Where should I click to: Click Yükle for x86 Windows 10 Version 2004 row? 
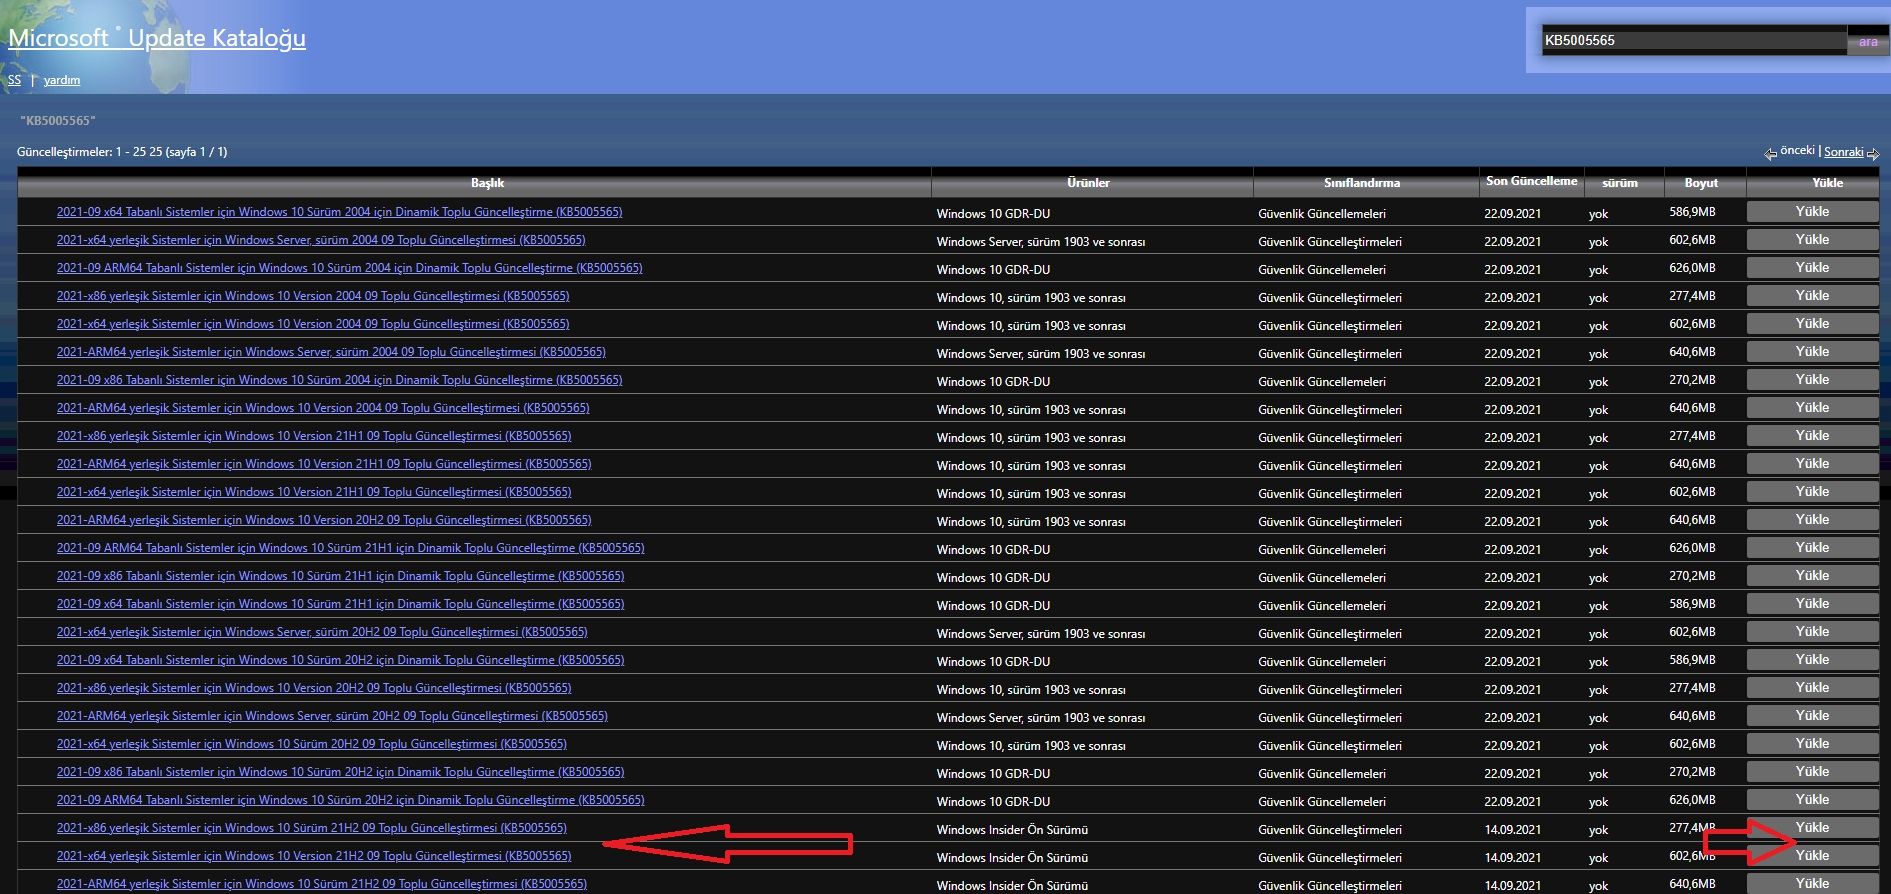click(1812, 296)
